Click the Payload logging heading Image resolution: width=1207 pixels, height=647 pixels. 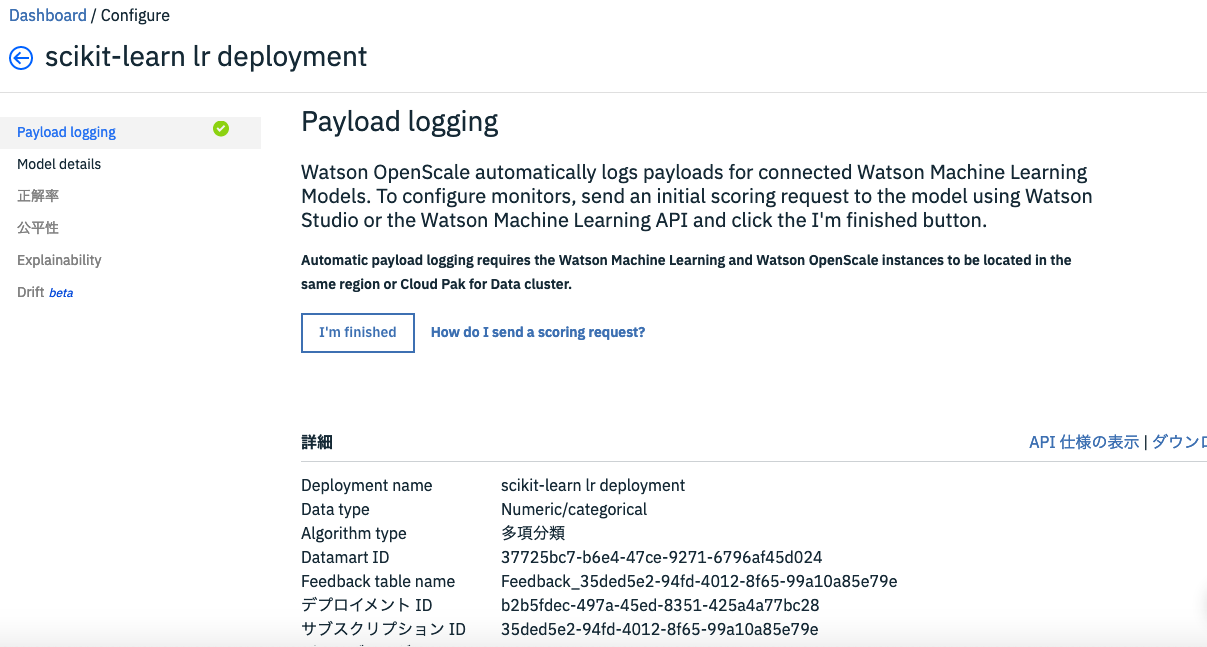point(400,122)
